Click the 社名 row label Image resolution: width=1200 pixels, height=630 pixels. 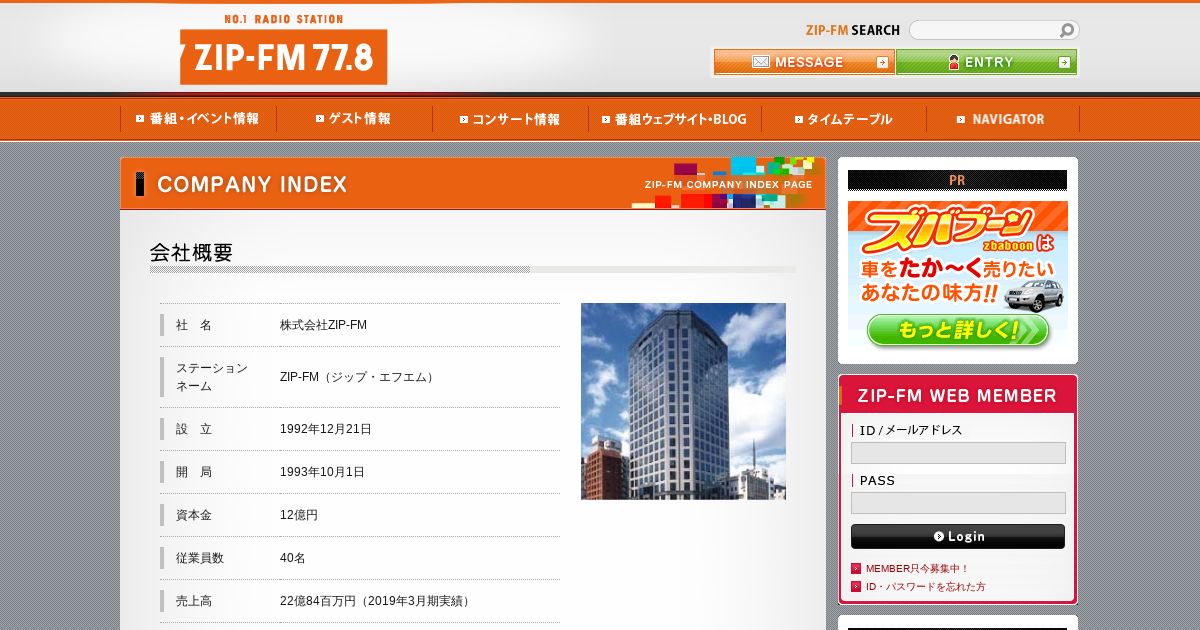pyautogui.click(x=194, y=325)
